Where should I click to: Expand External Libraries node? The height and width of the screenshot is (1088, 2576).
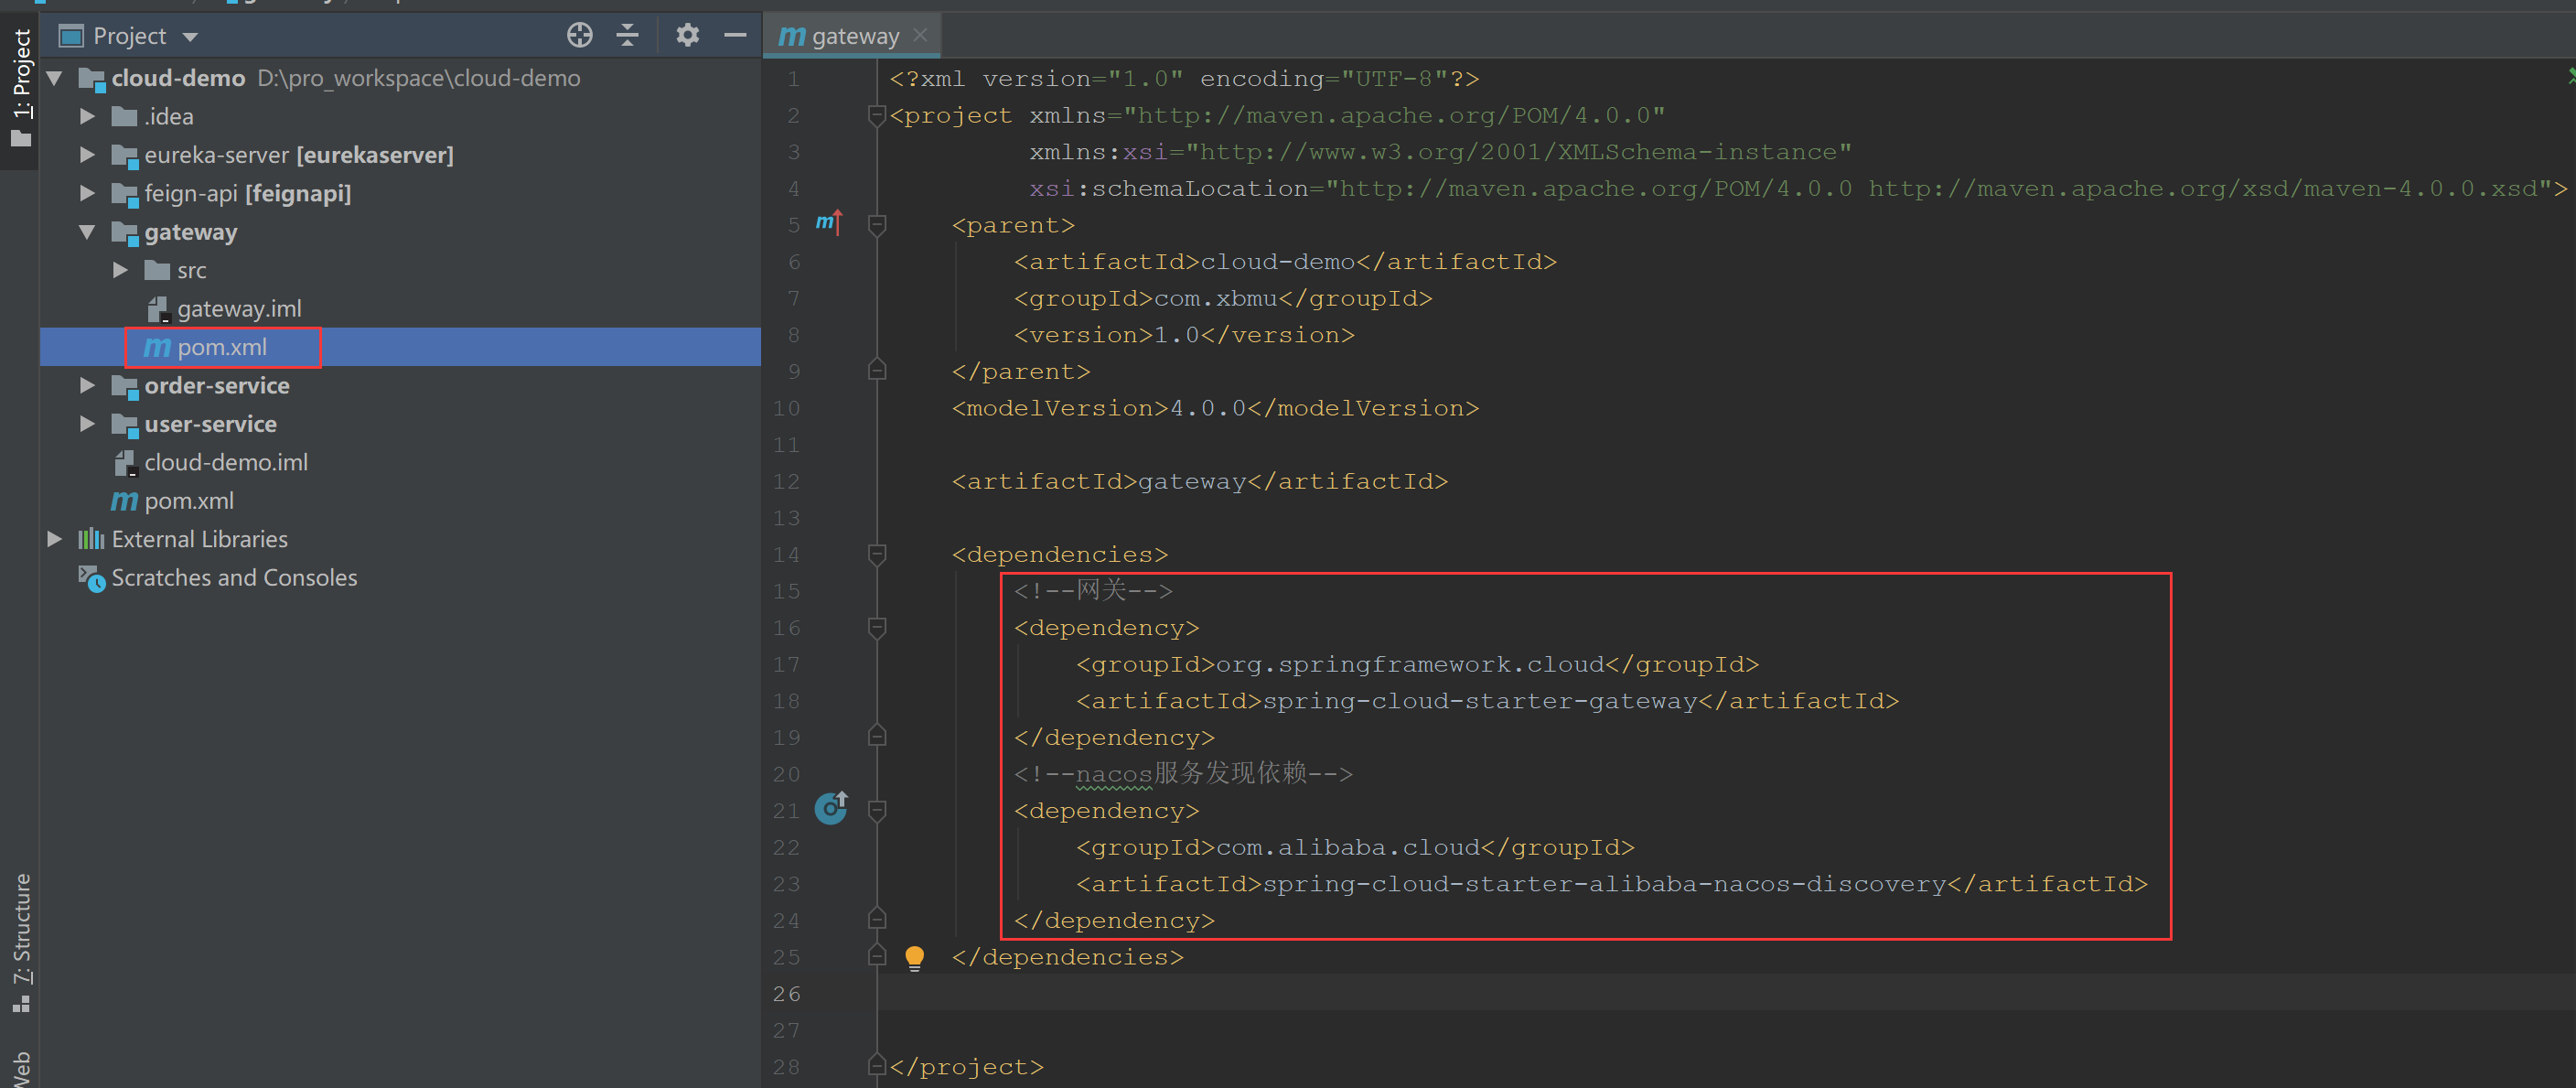(55, 539)
